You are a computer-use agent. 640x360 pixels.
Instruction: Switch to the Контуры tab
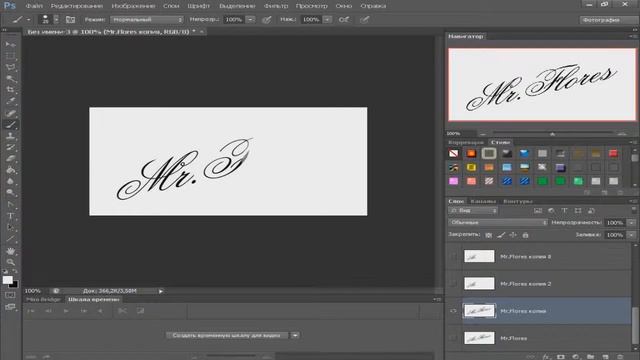[x=518, y=201]
